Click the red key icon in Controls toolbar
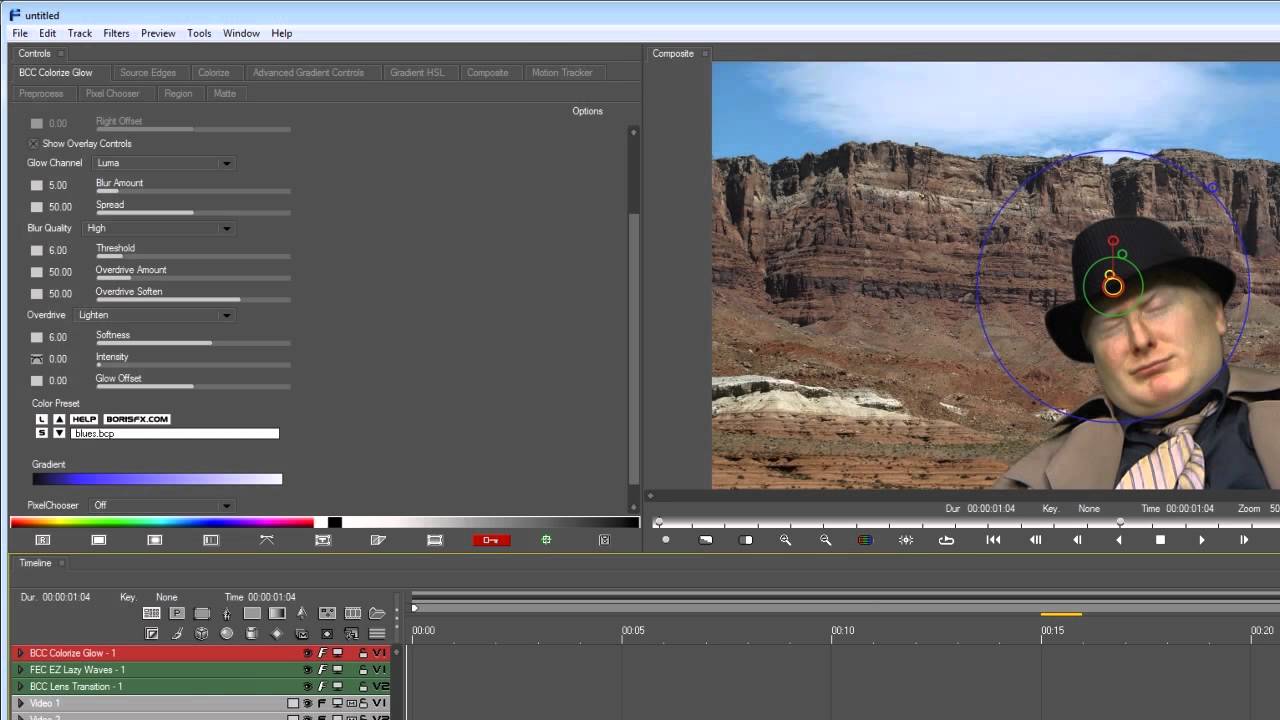This screenshot has width=1280, height=720. pyautogui.click(x=491, y=540)
